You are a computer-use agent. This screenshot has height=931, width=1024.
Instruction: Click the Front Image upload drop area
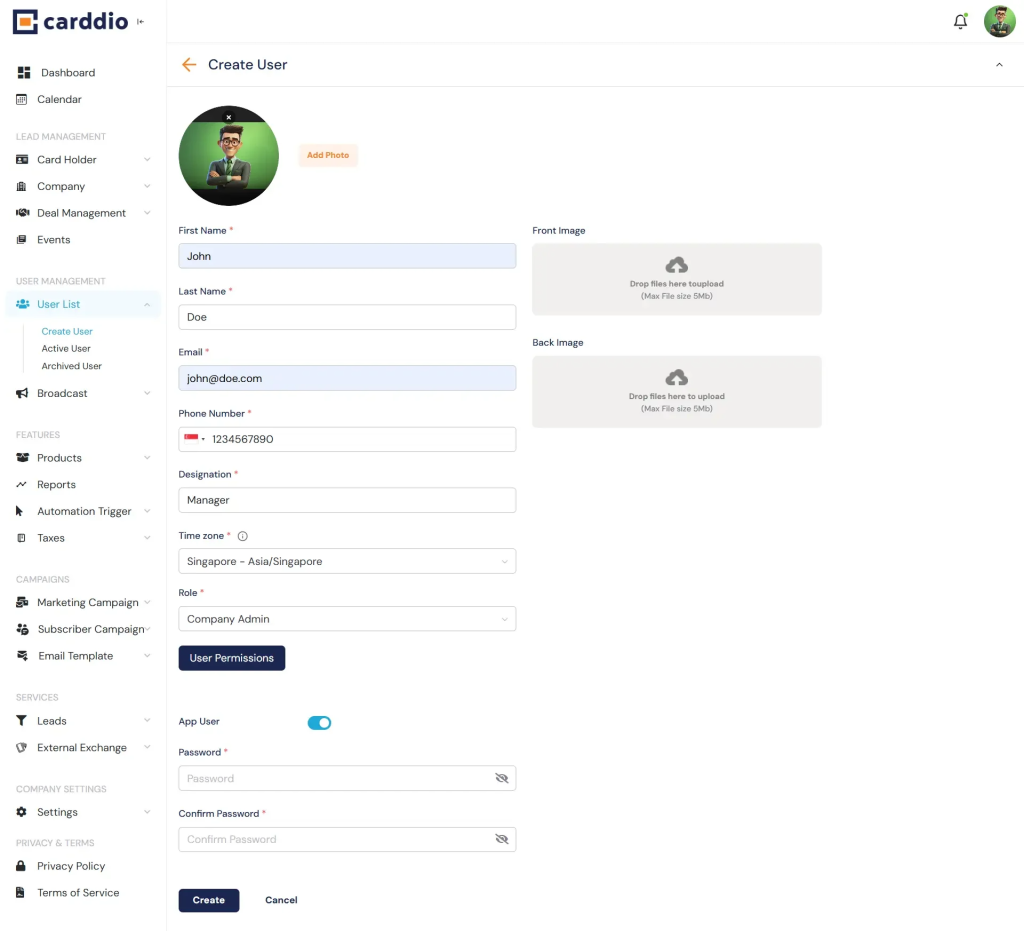pyautogui.click(x=676, y=279)
